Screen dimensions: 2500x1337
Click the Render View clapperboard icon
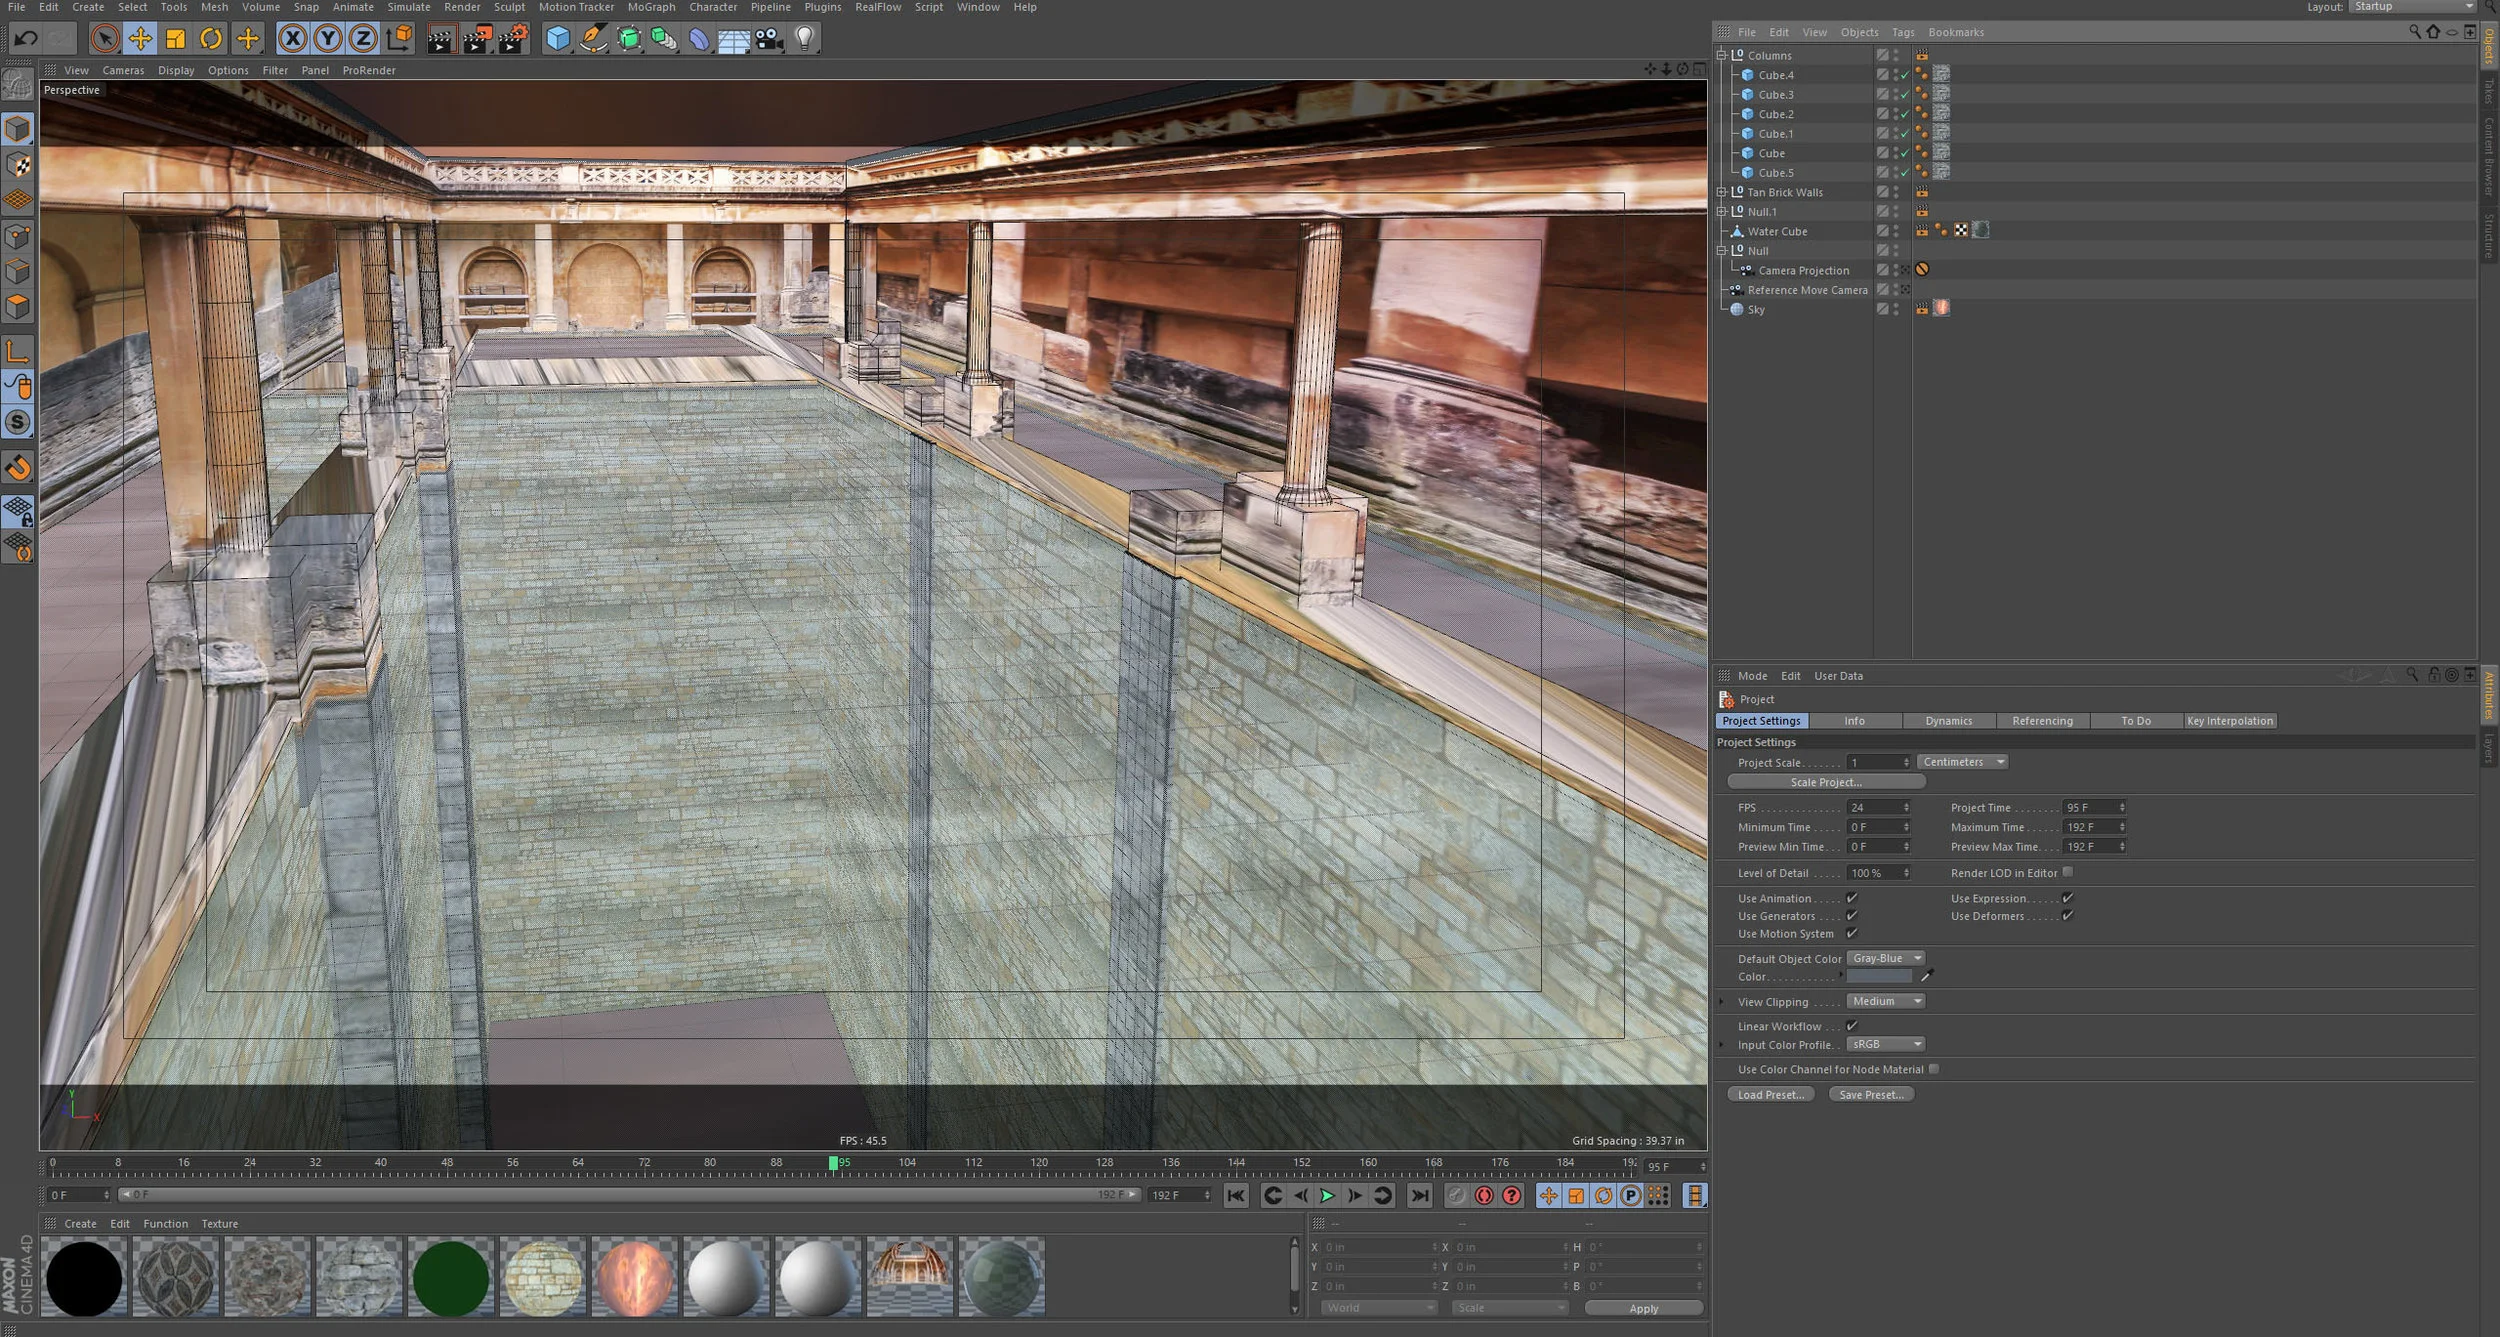440,39
